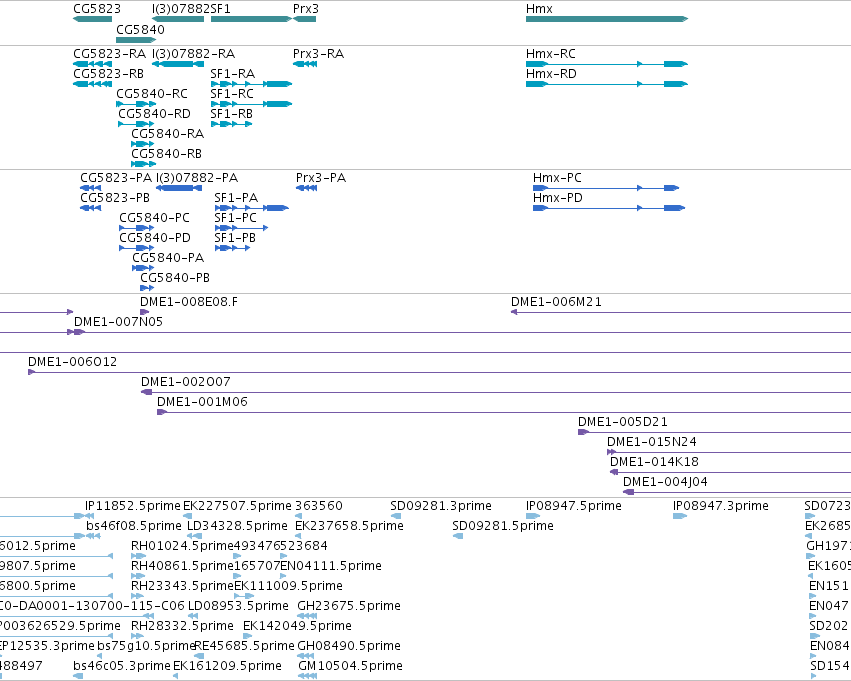The image size is (851, 681).
Task: Click the EK237658.5prime EST label
Action: click(350, 526)
